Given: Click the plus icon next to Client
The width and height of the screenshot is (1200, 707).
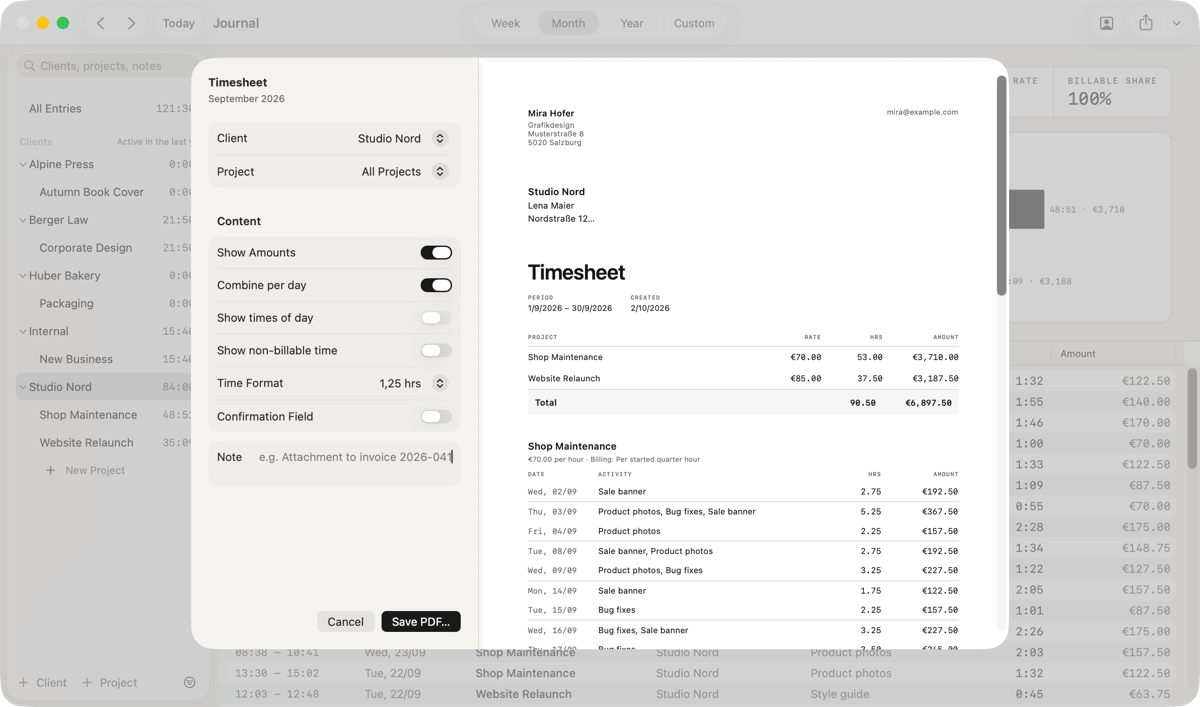Looking at the screenshot, I should pos(23,683).
